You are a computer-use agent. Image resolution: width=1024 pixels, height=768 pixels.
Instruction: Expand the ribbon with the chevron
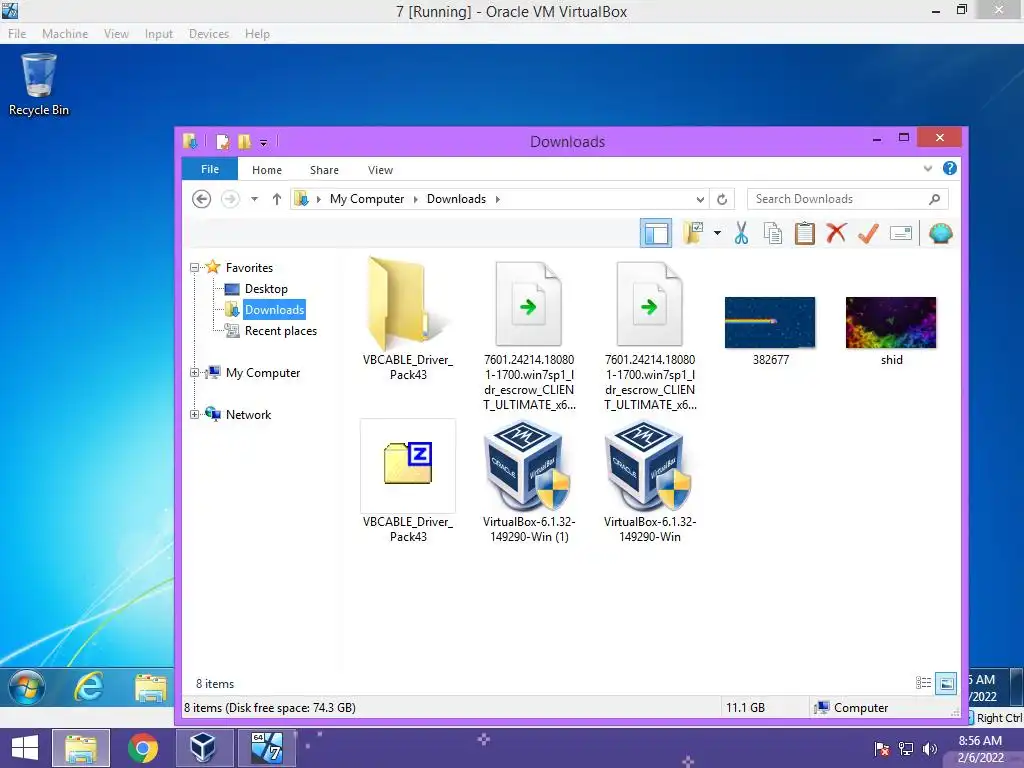927,168
